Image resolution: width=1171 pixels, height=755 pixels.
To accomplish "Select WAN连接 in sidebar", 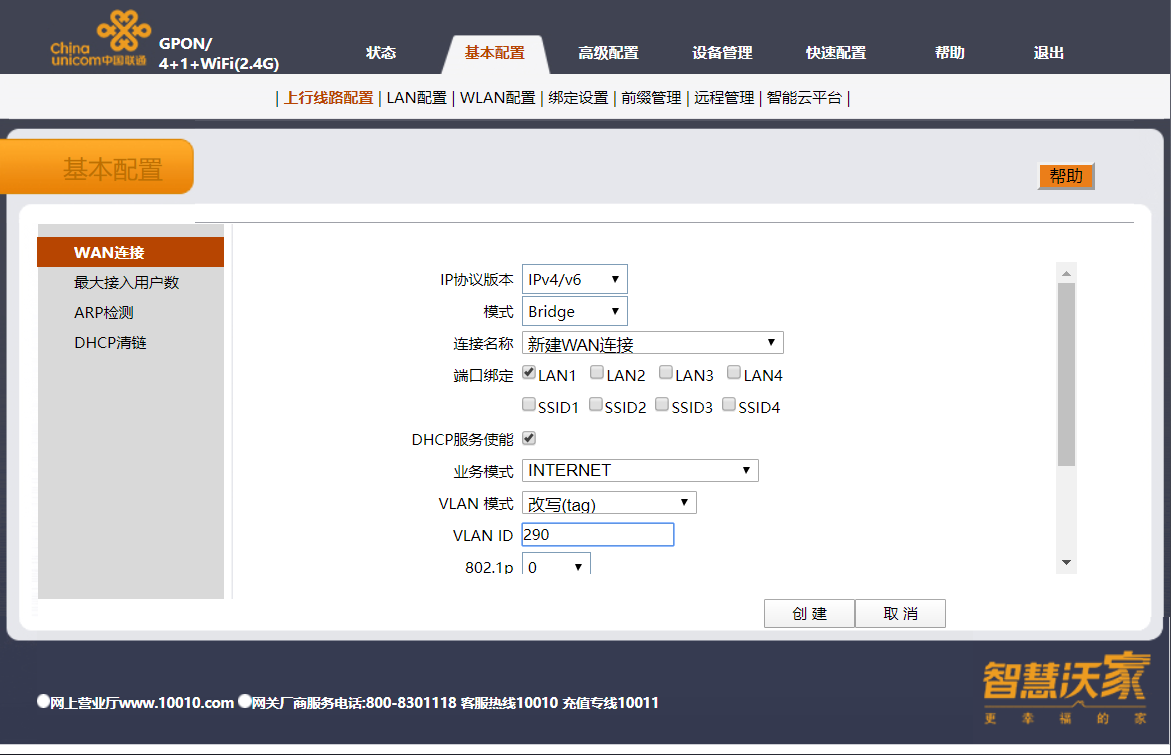I will [131, 252].
